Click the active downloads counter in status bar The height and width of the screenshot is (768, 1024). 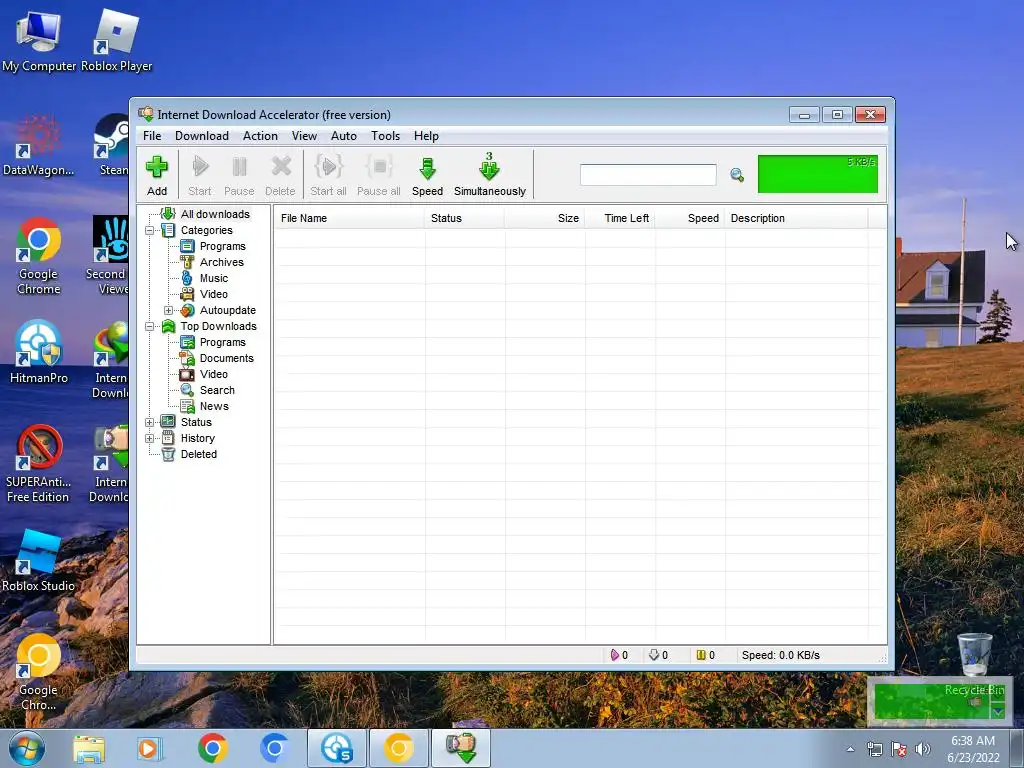[619, 655]
